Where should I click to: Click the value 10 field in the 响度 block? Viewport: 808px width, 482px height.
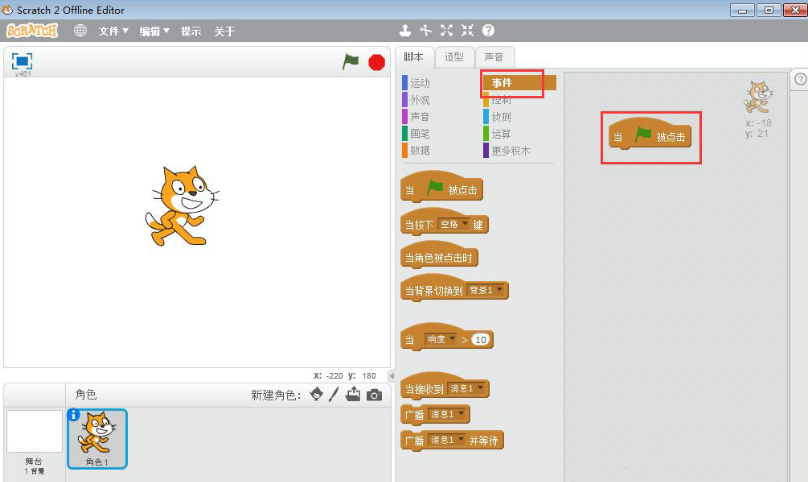[480, 340]
